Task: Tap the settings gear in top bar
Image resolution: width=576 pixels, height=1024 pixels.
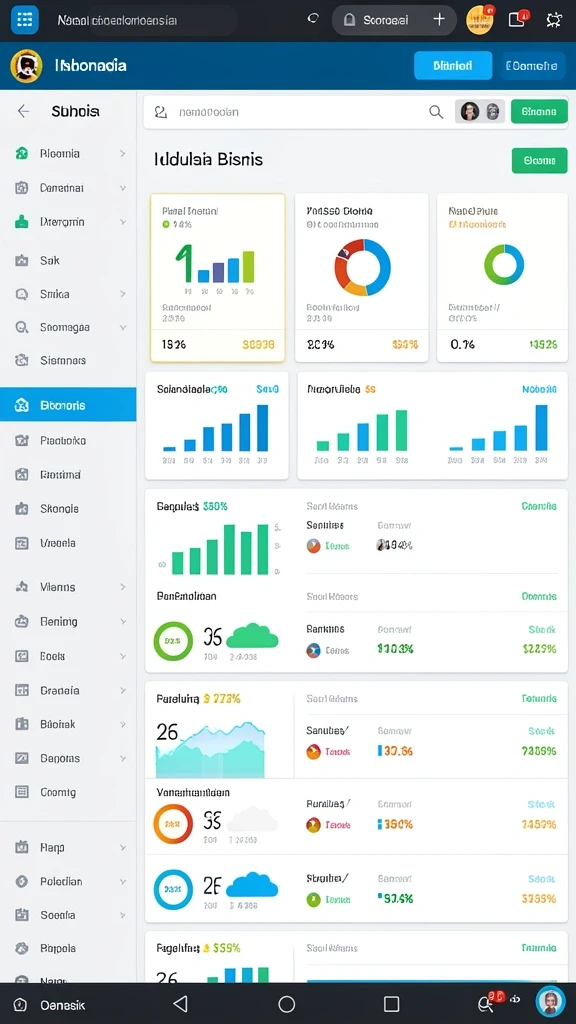Action: tap(554, 20)
